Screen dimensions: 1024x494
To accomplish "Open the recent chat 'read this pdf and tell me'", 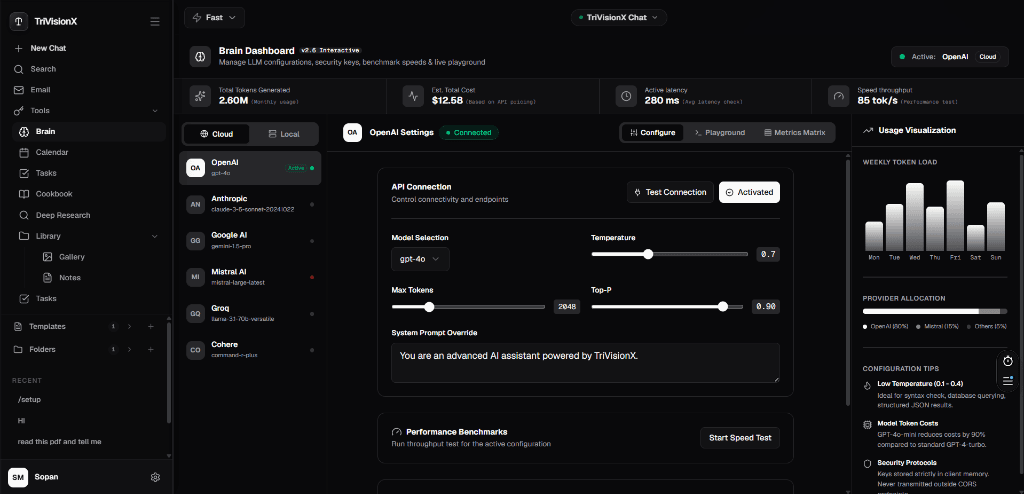I will tap(59, 442).
